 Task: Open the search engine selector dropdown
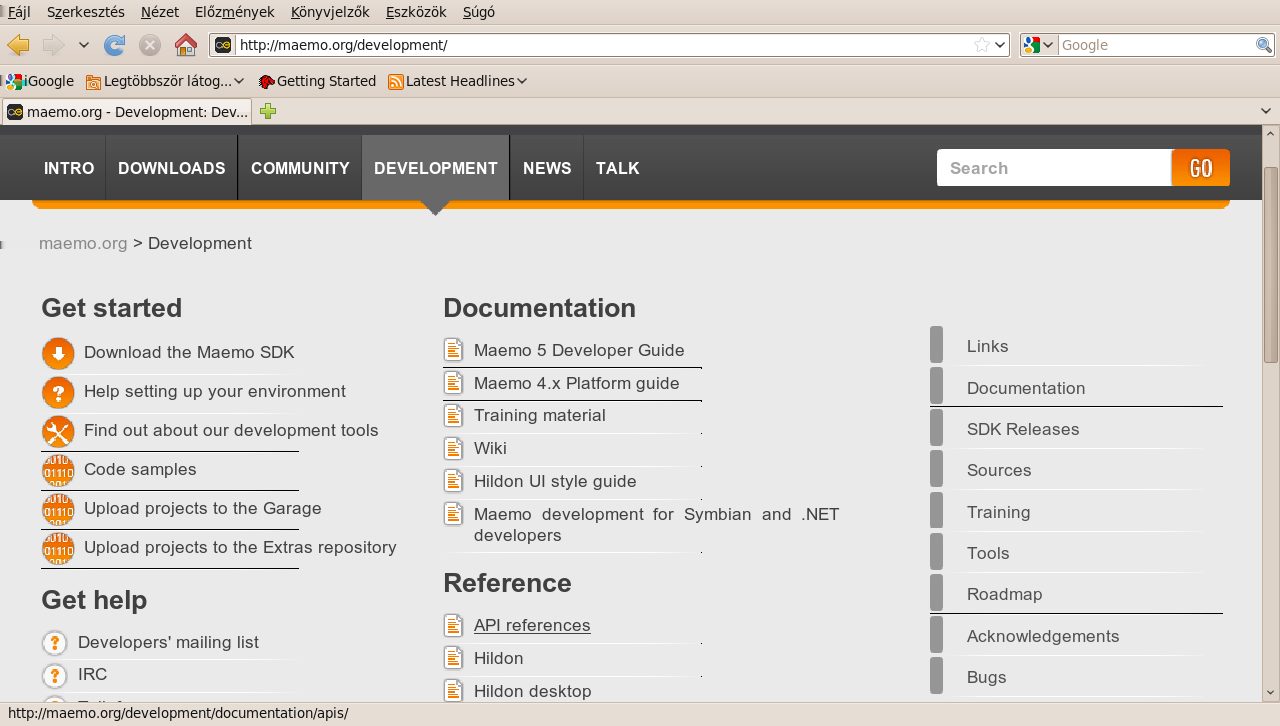point(1039,45)
